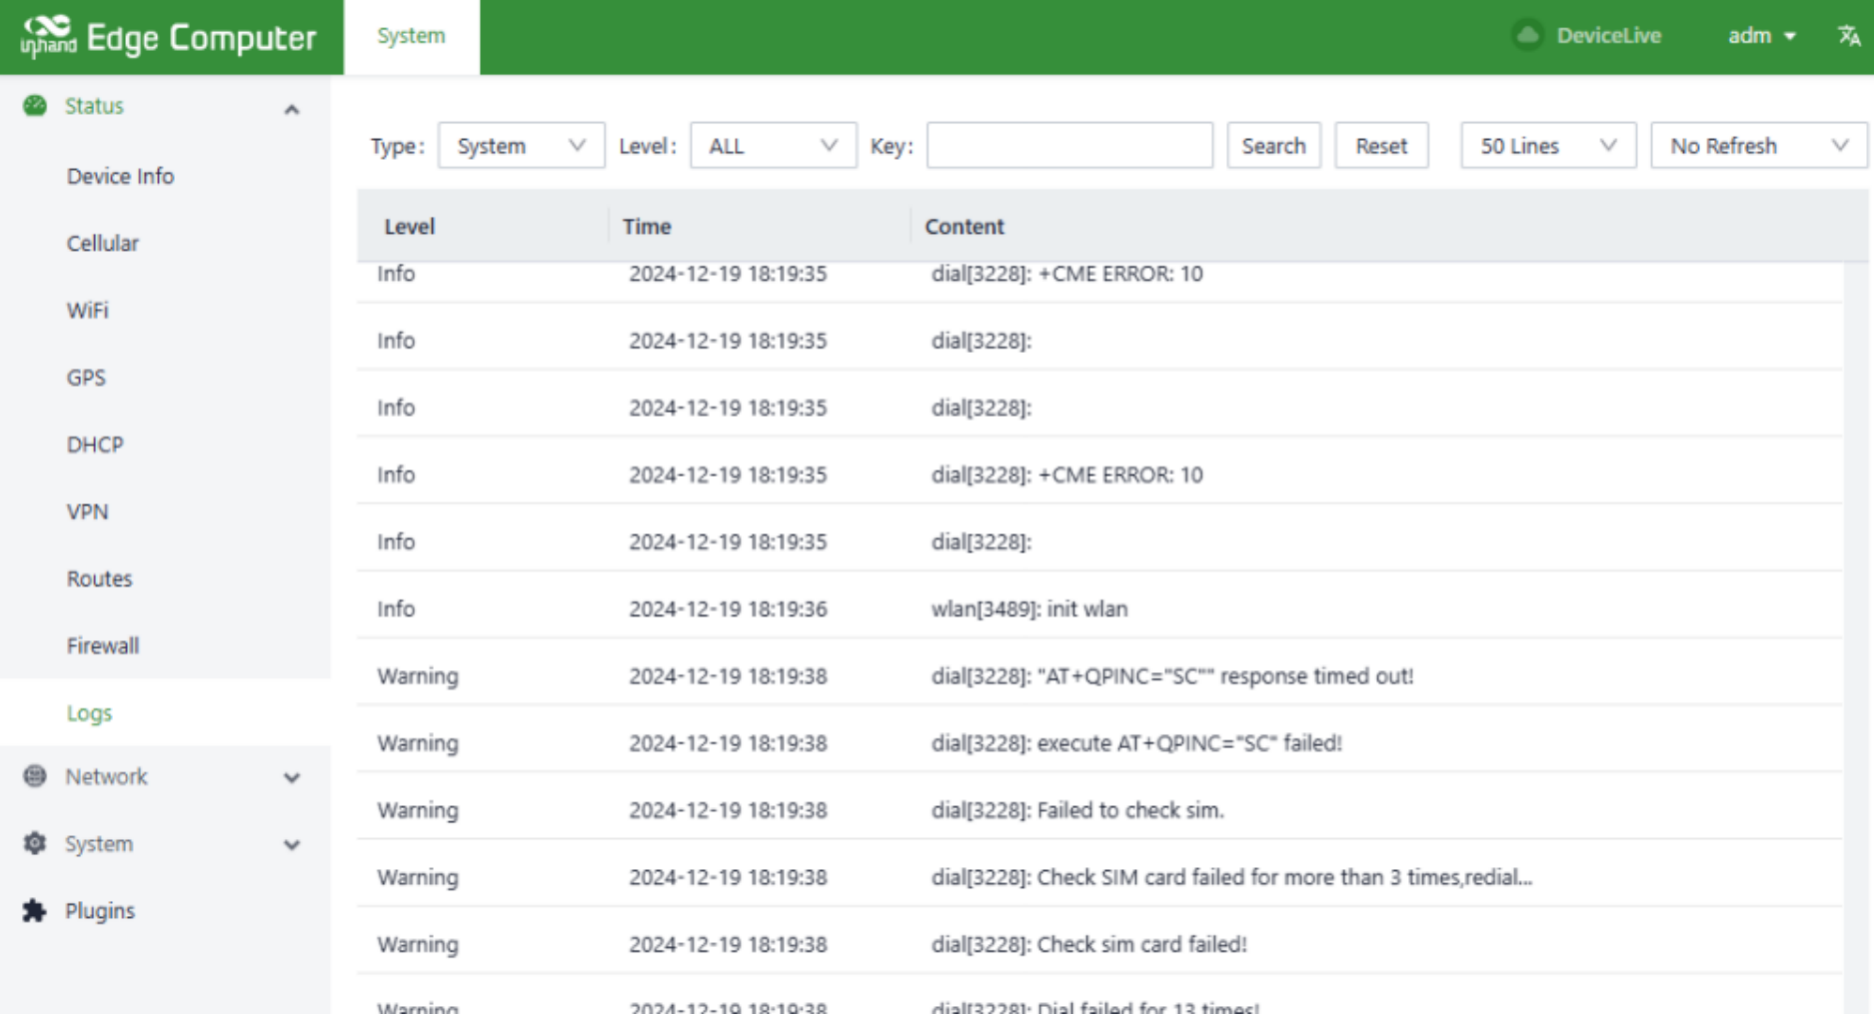Click the DeviceLive cloud status icon
Viewport: 1874px width, 1016px height.
point(1527,36)
